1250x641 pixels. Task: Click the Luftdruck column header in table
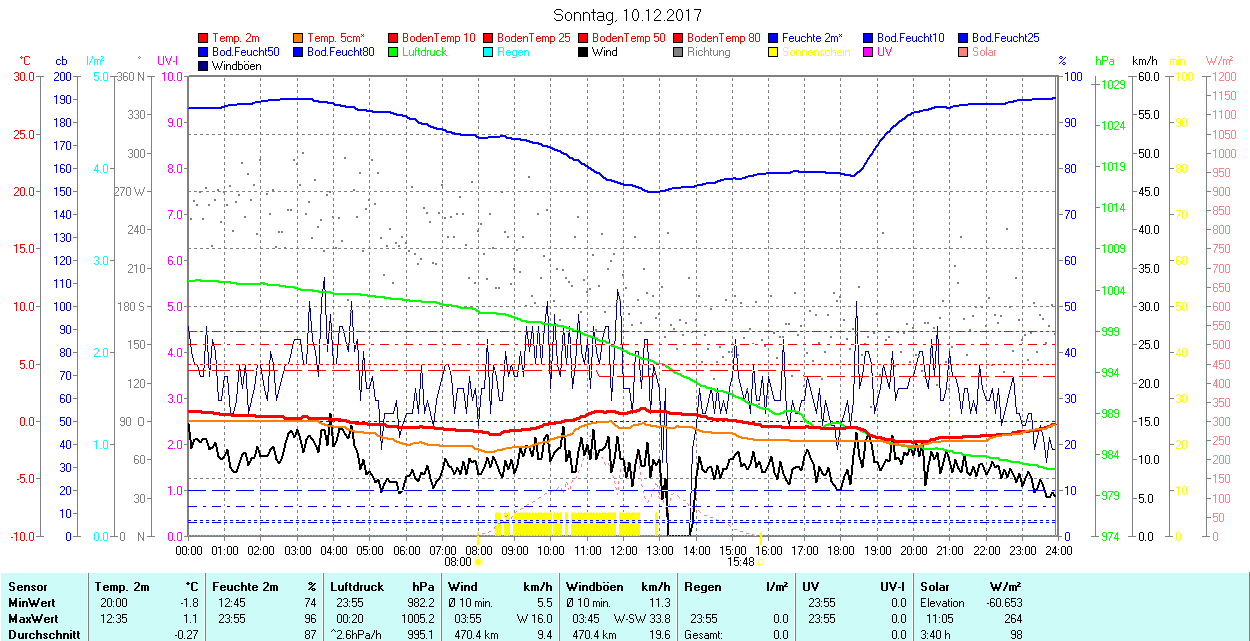click(x=358, y=587)
